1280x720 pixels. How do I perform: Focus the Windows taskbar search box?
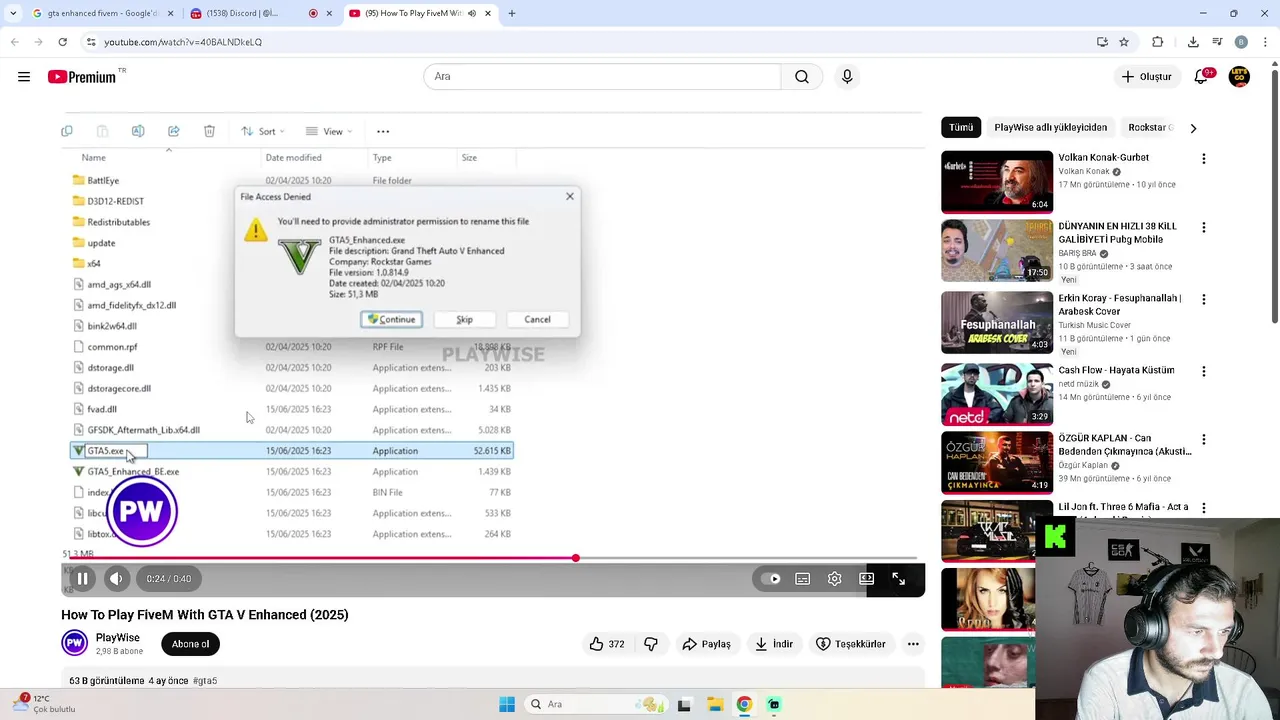(595, 704)
